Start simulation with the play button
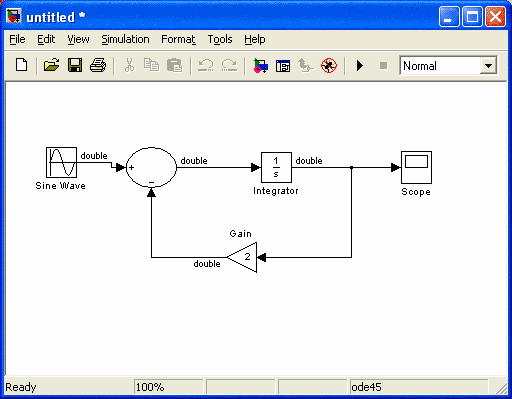 360,65
